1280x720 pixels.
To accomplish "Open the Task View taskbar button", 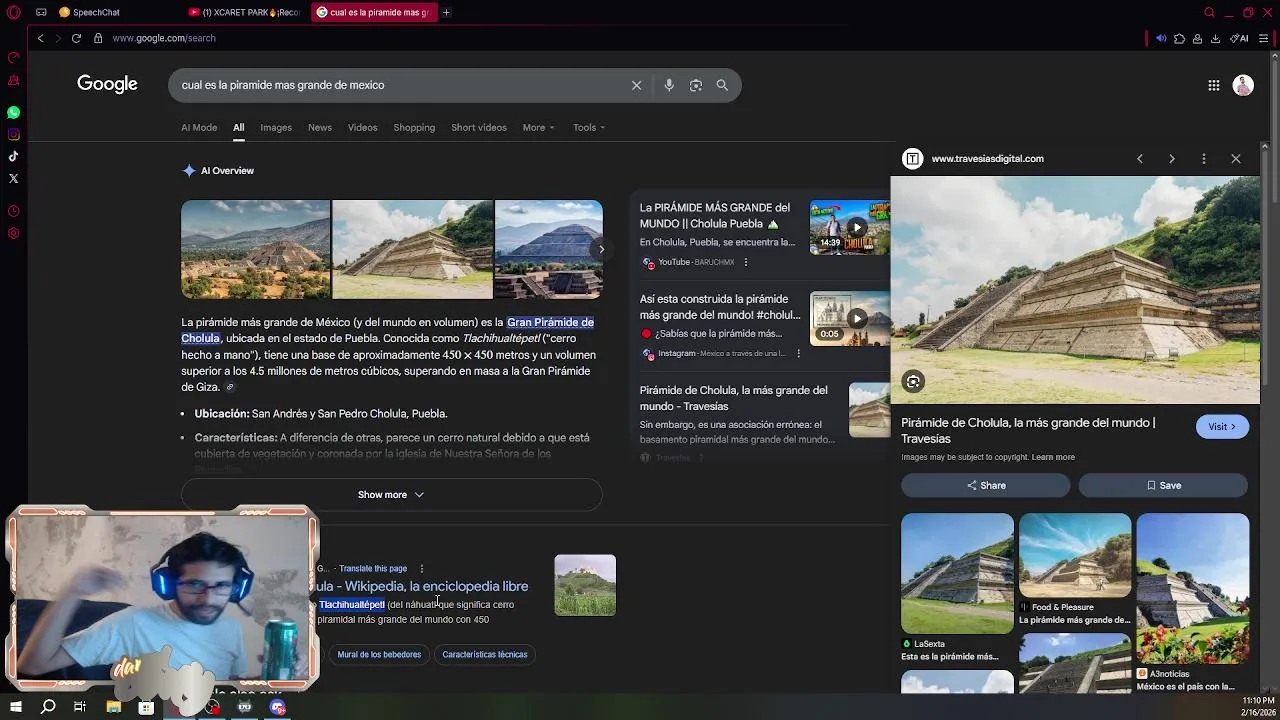I will point(80,707).
